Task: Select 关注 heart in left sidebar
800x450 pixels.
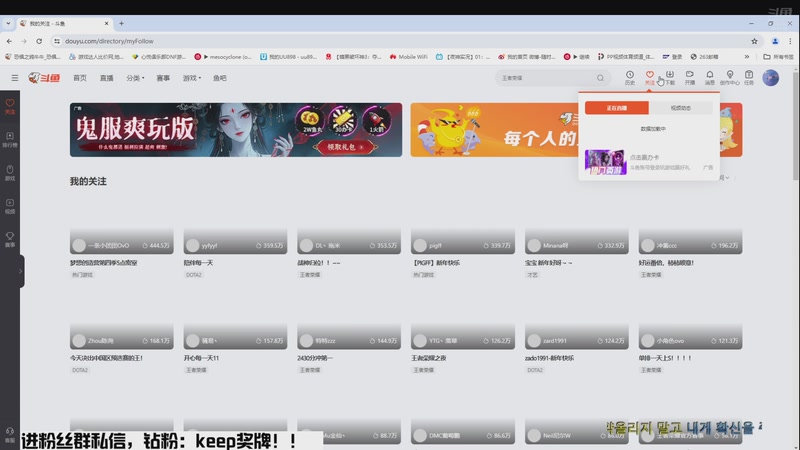Action: point(10,106)
